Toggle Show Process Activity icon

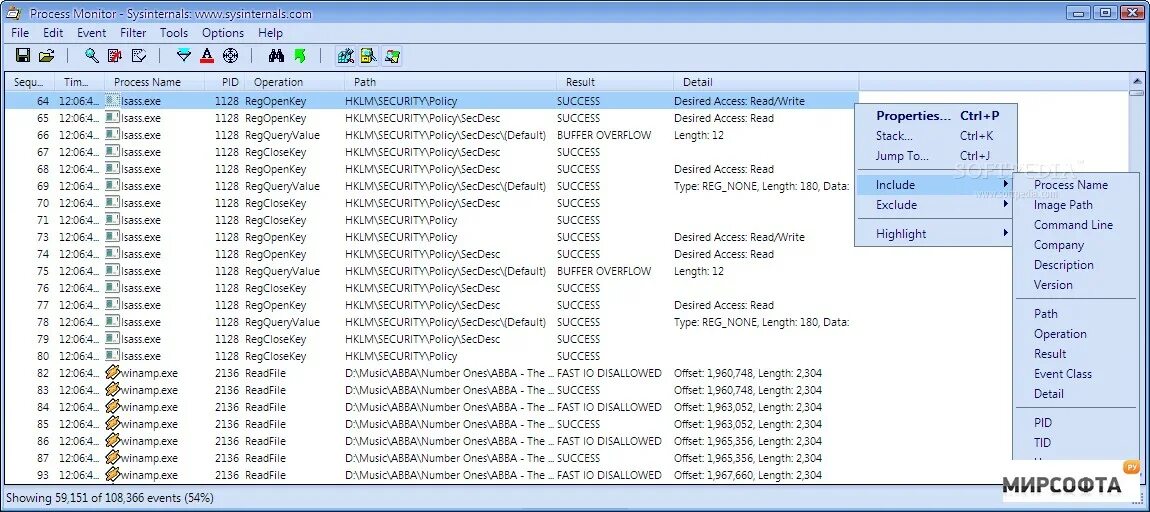(392, 55)
